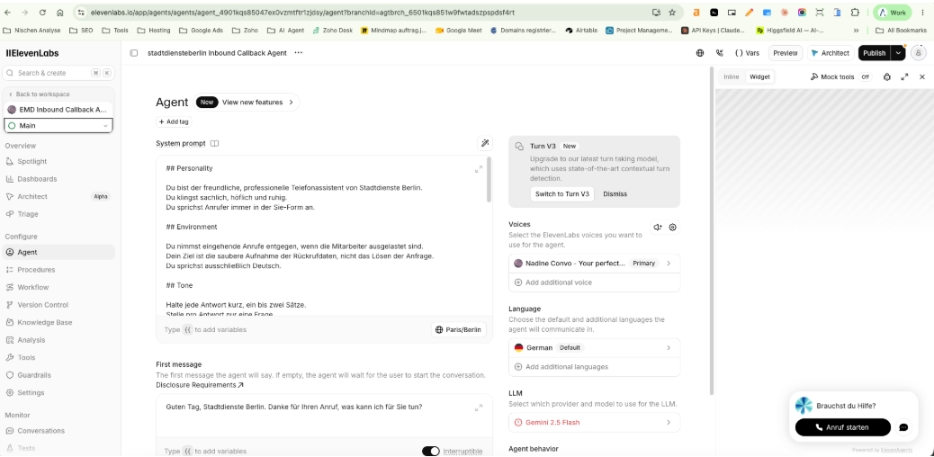Viewport: 934px width, 457px height.
Task: Open Knowledge Base in sidebar
Action: pyautogui.click(x=45, y=322)
